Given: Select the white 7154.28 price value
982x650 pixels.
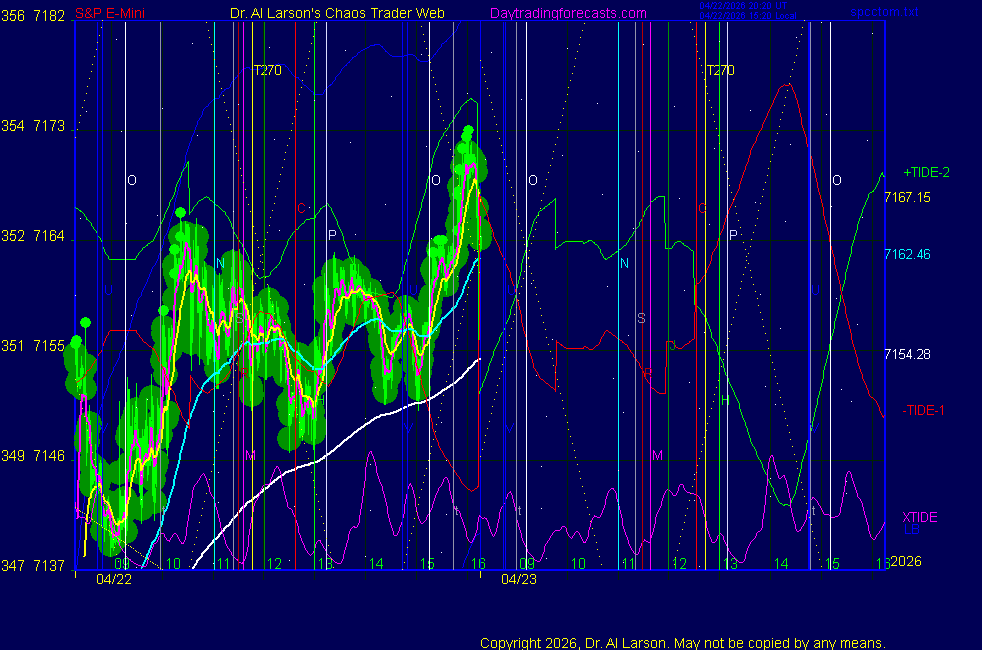Looking at the screenshot, I should coord(907,354).
